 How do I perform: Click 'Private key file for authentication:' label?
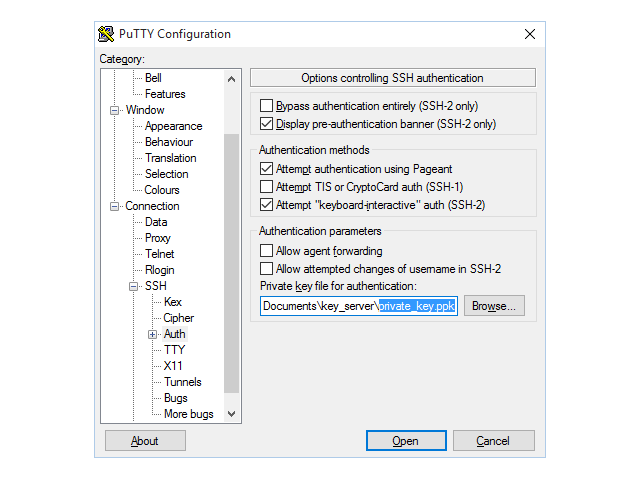tap(338, 286)
